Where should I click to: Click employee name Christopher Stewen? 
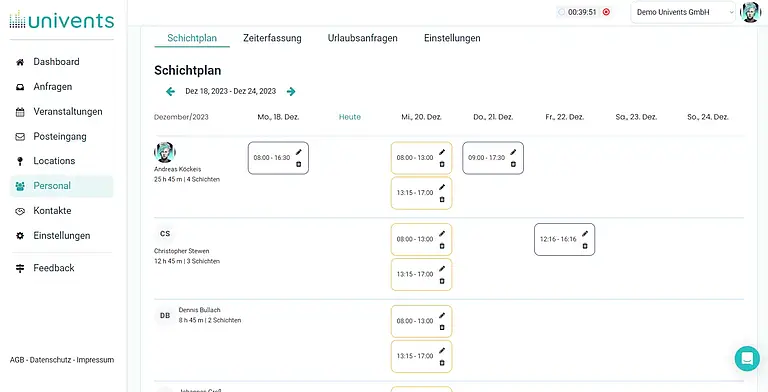tap(182, 251)
